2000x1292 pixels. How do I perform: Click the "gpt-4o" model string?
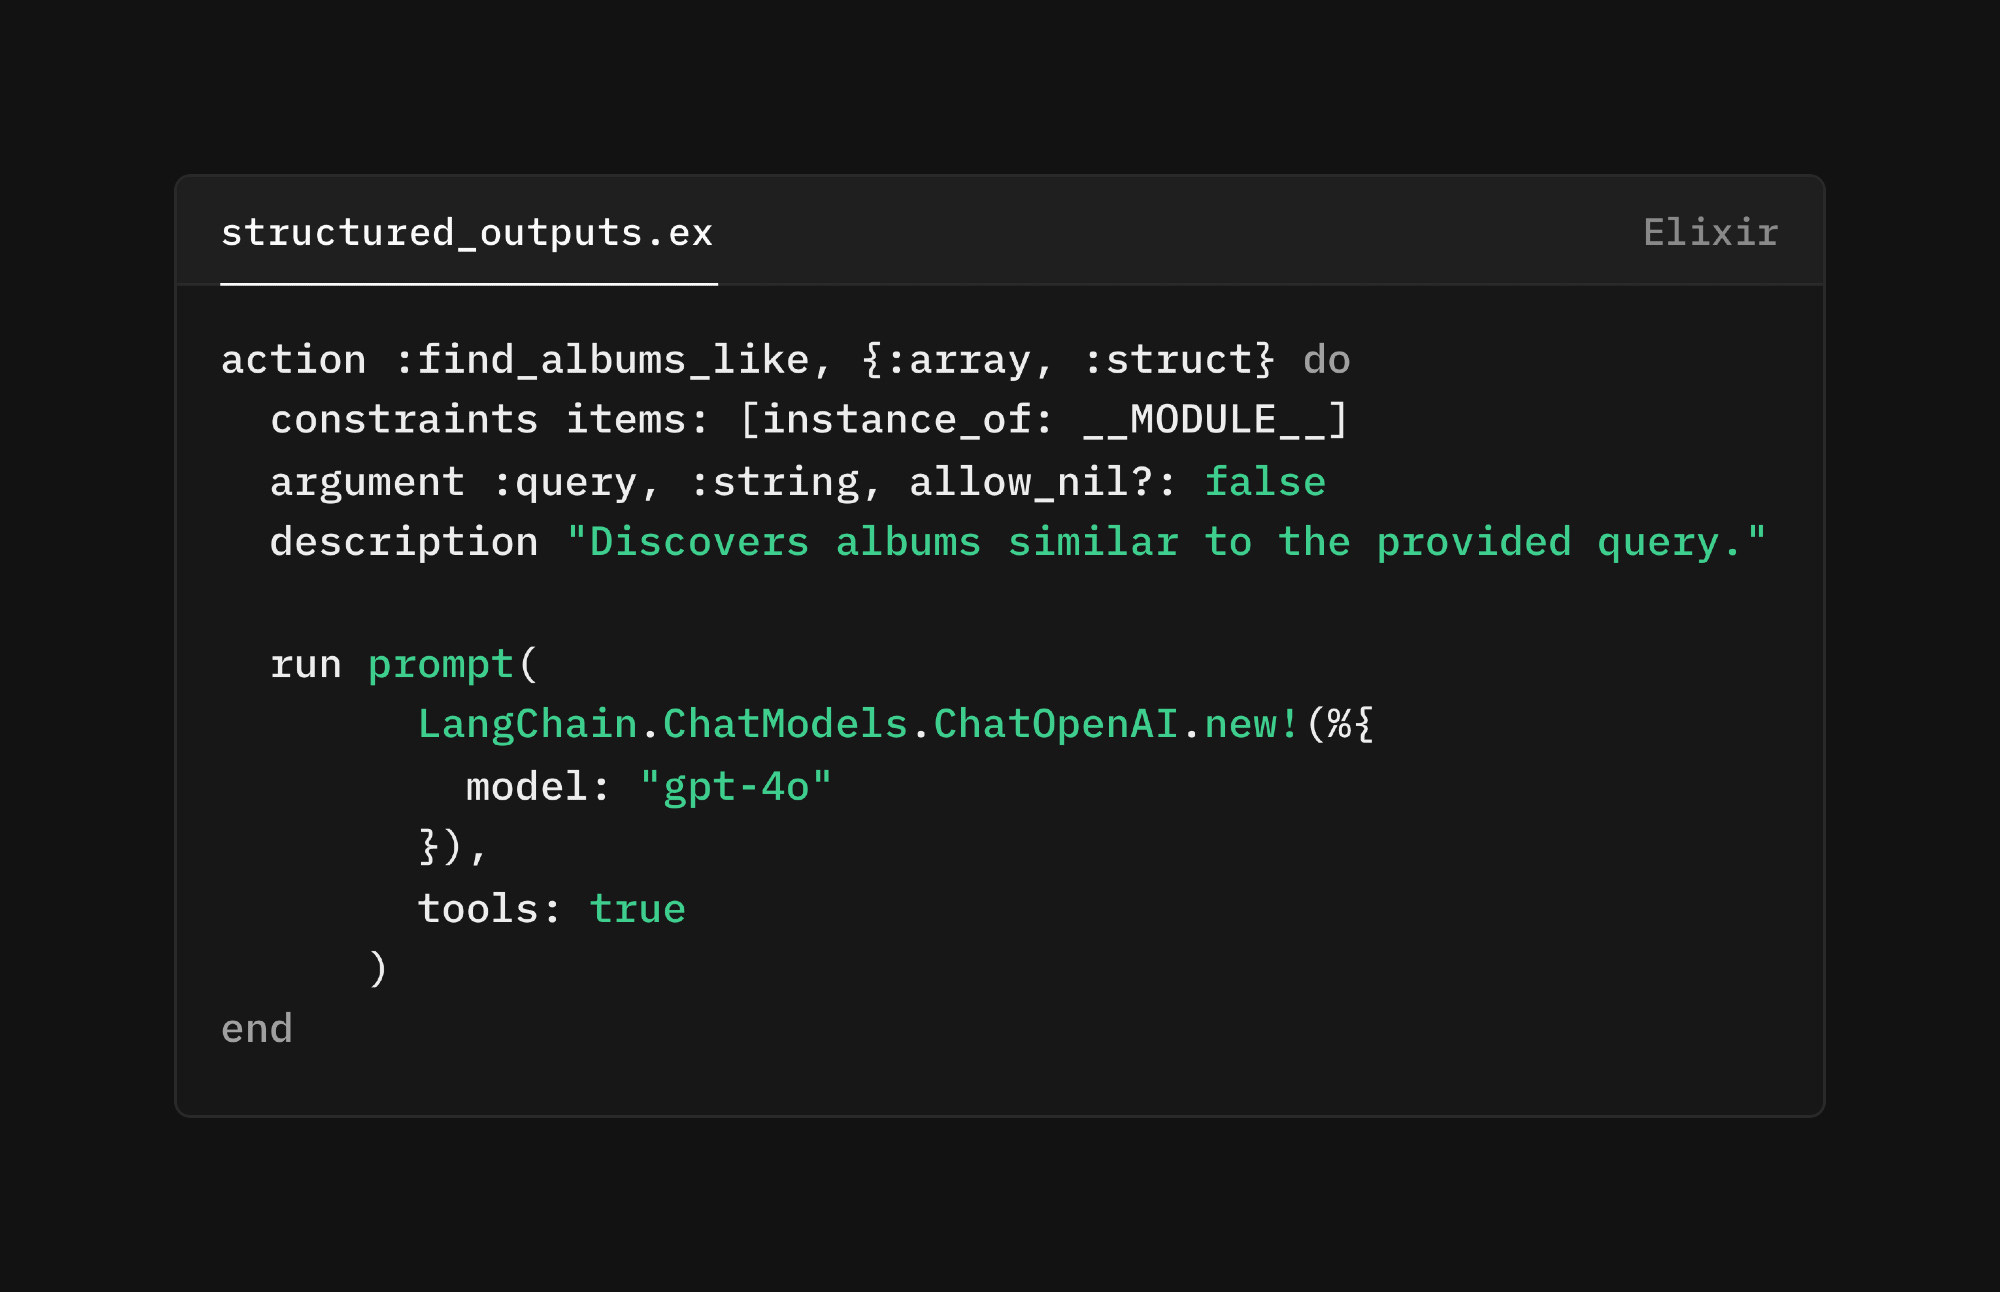tap(735, 787)
